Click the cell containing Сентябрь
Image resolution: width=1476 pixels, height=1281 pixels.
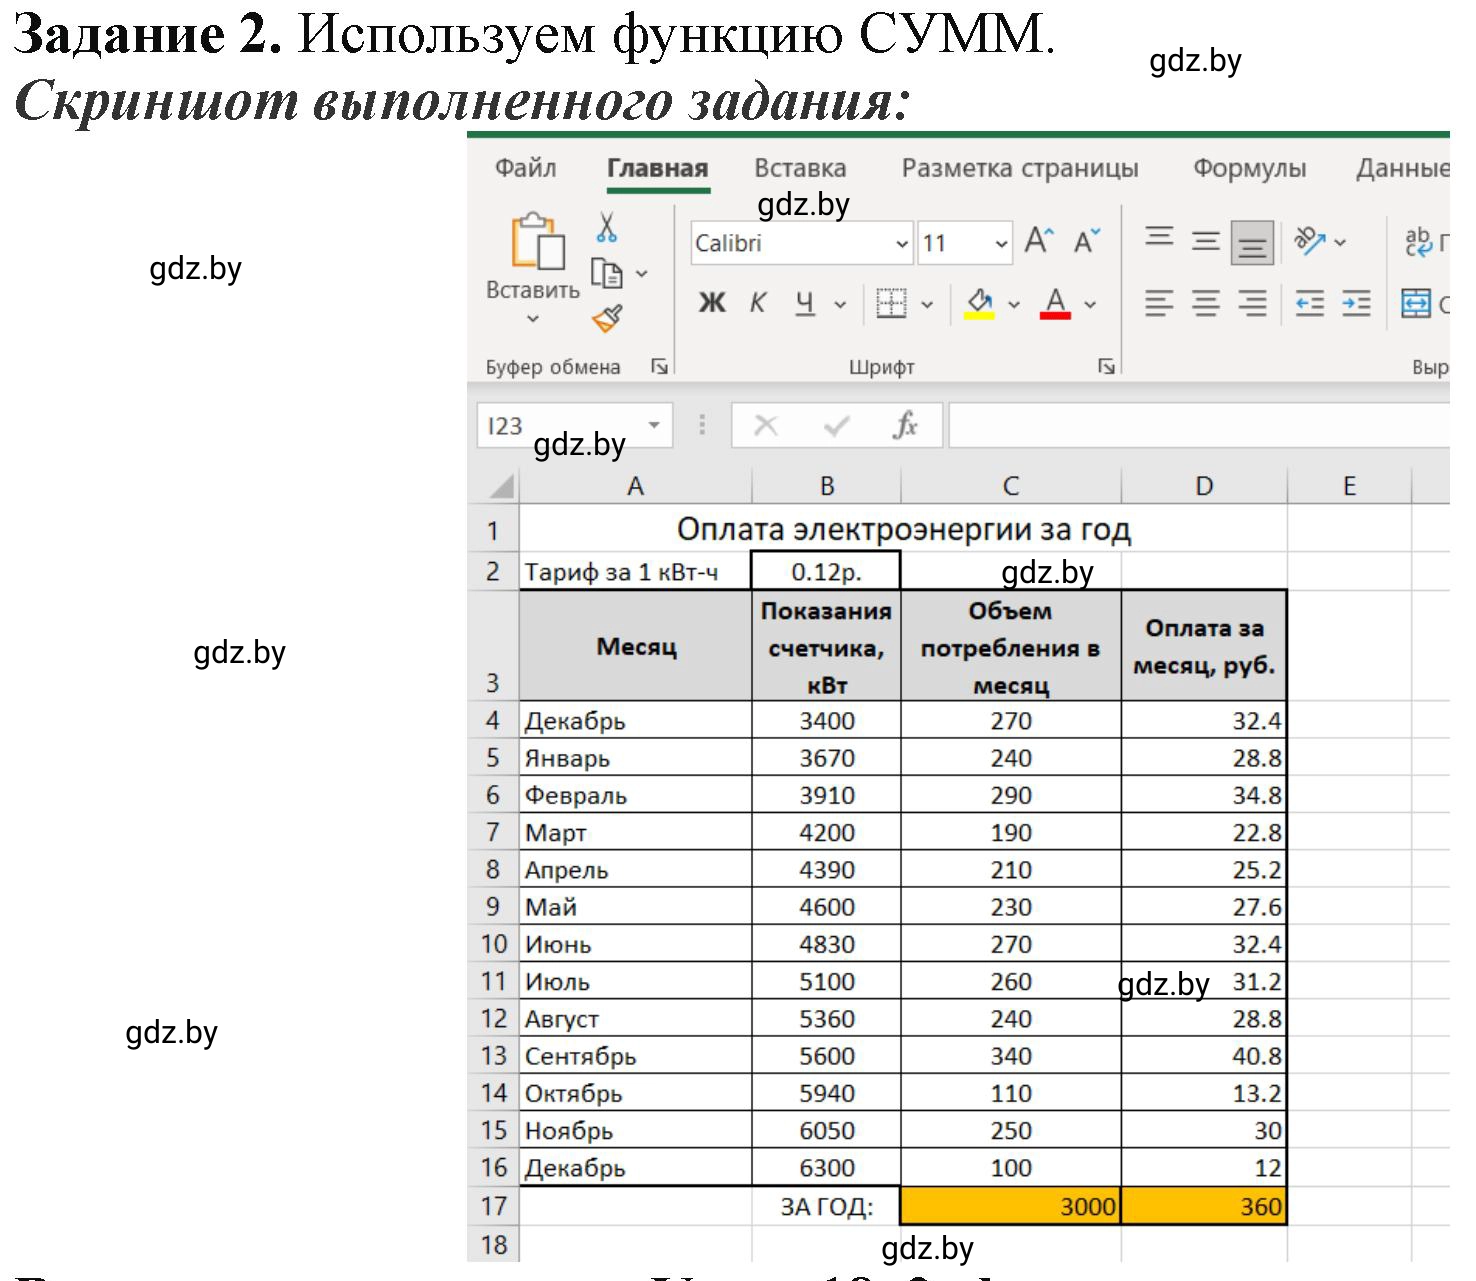click(635, 1056)
